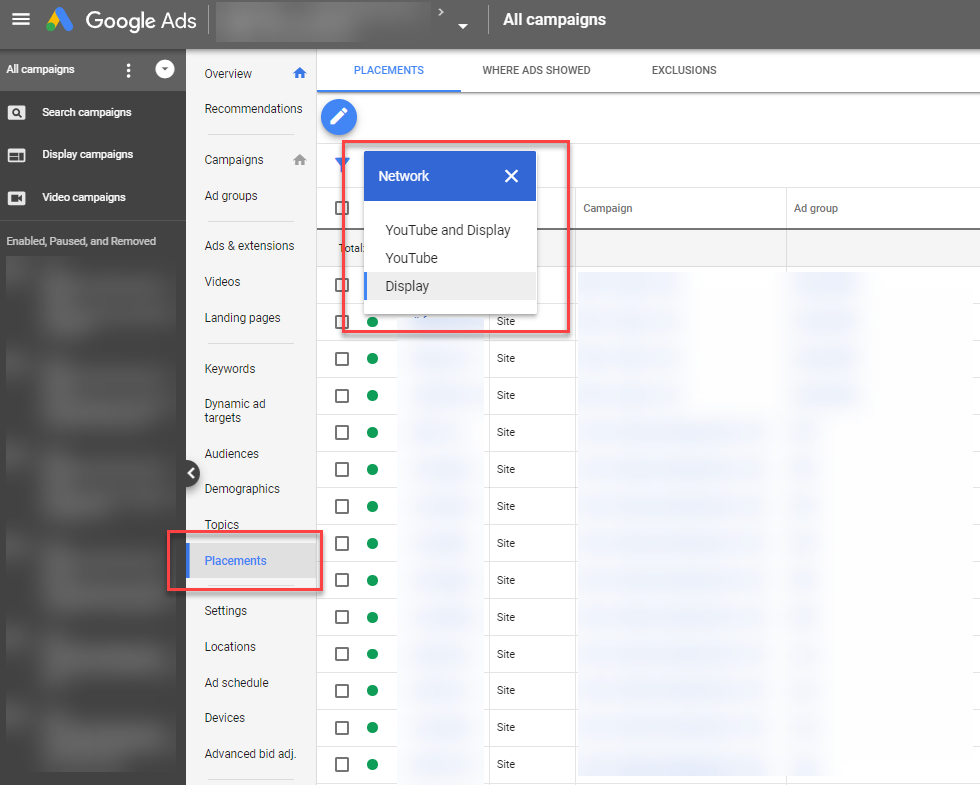
Task: Open the All campaigns three-dot menu
Action: [x=129, y=70]
